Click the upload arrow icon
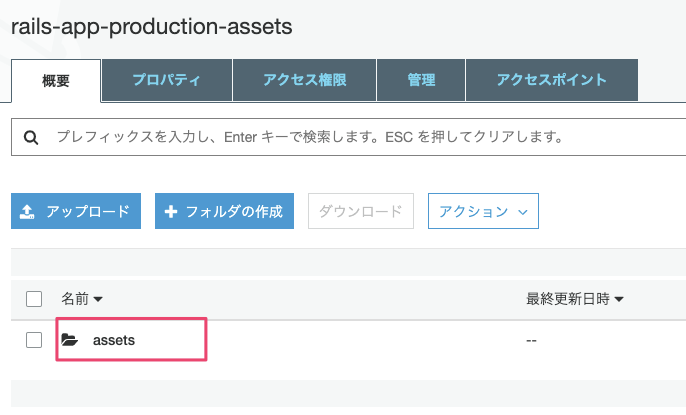This screenshot has height=415, width=686. pos(29,211)
